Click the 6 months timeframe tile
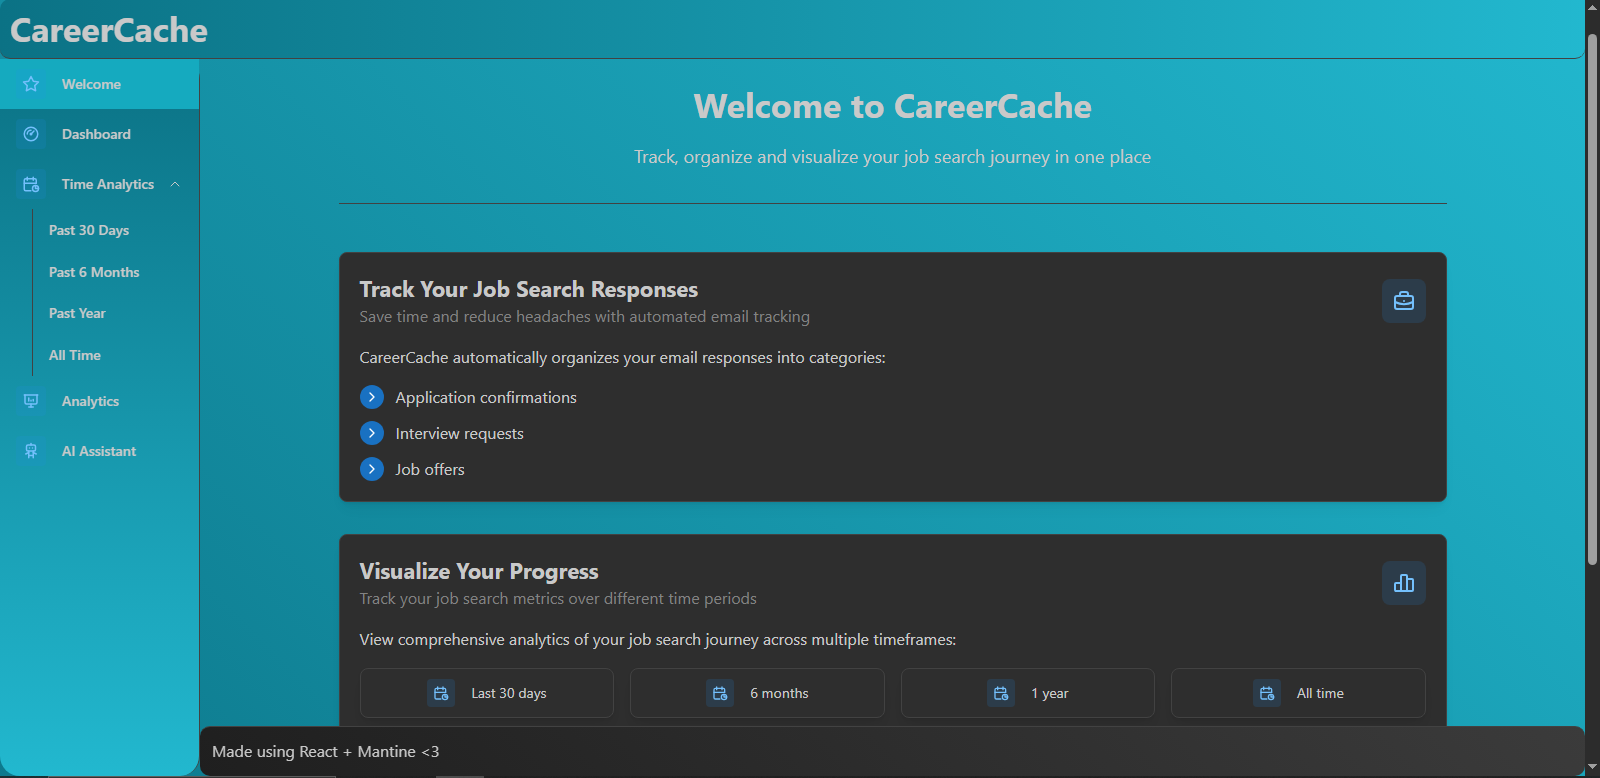1600x778 pixels. point(757,693)
